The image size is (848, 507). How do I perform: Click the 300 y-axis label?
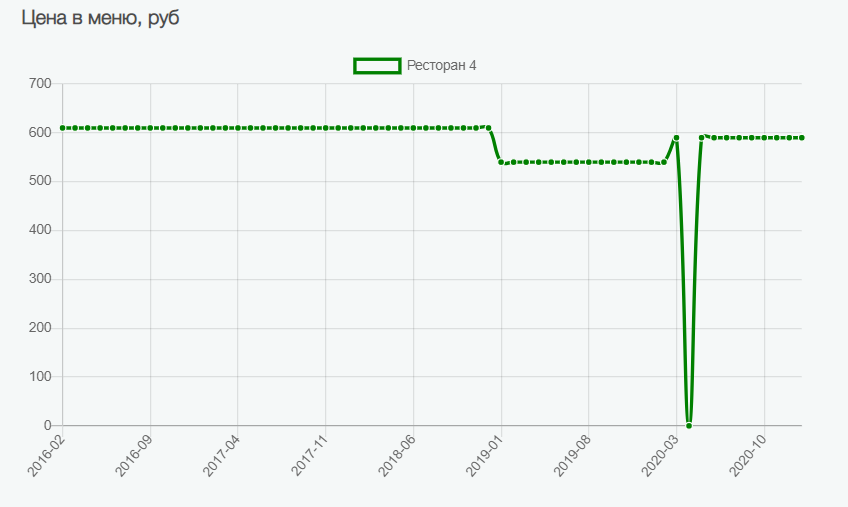[x=39, y=279]
